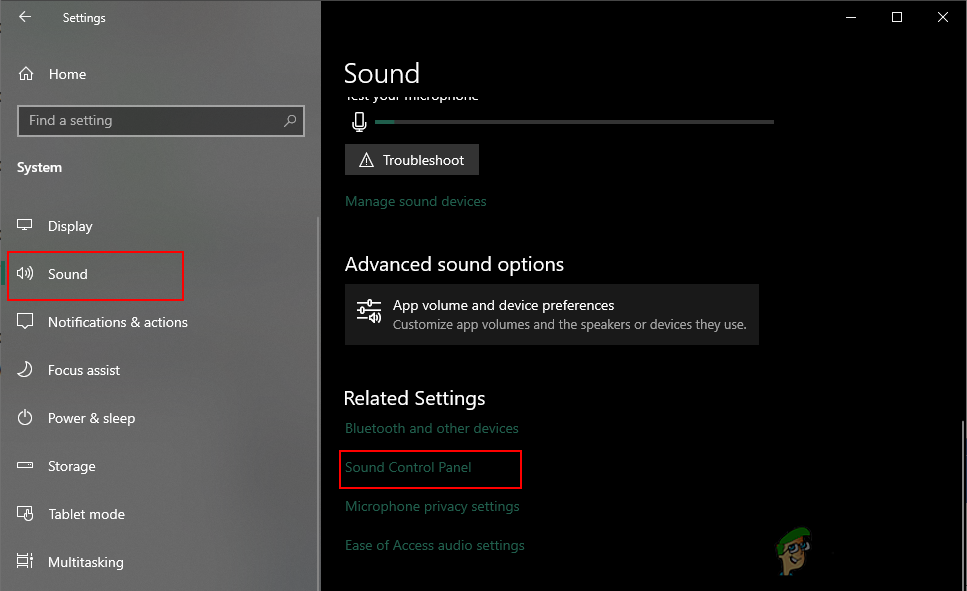Open Microphone privacy settings link
This screenshot has width=967, height=591.
[x=432, y=506]
